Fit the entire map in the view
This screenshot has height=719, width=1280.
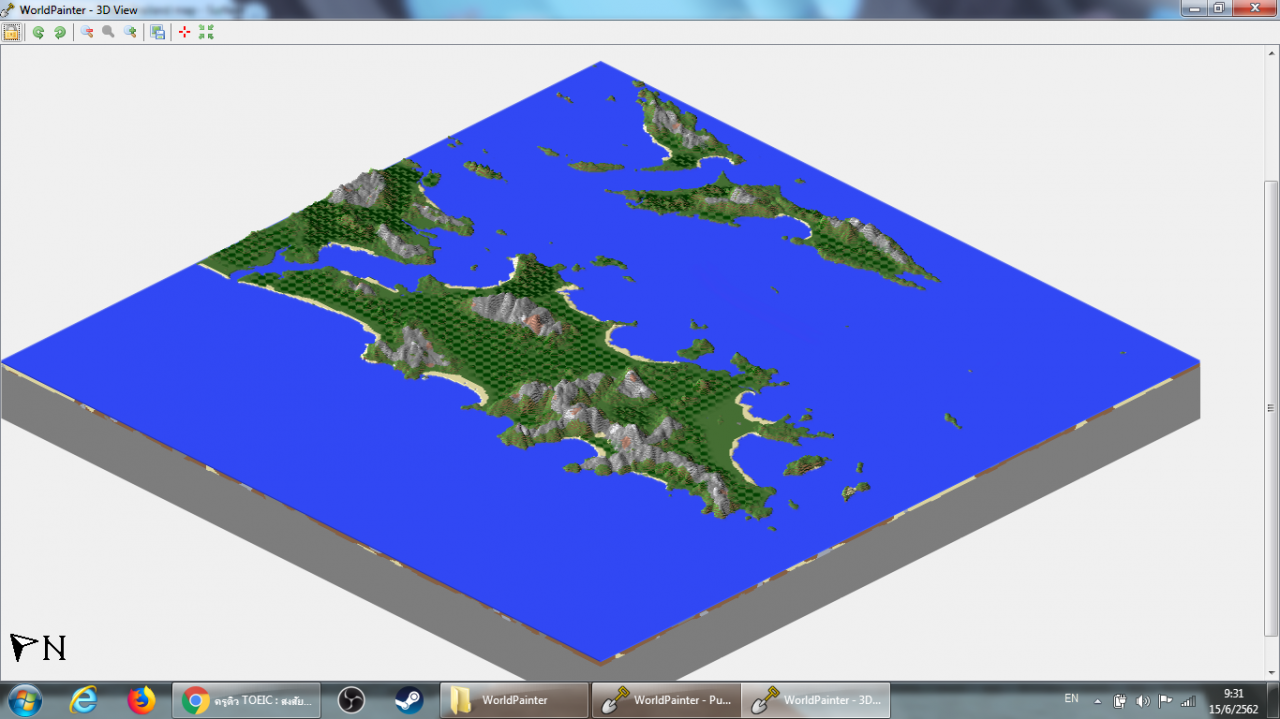tap(206, 31)
